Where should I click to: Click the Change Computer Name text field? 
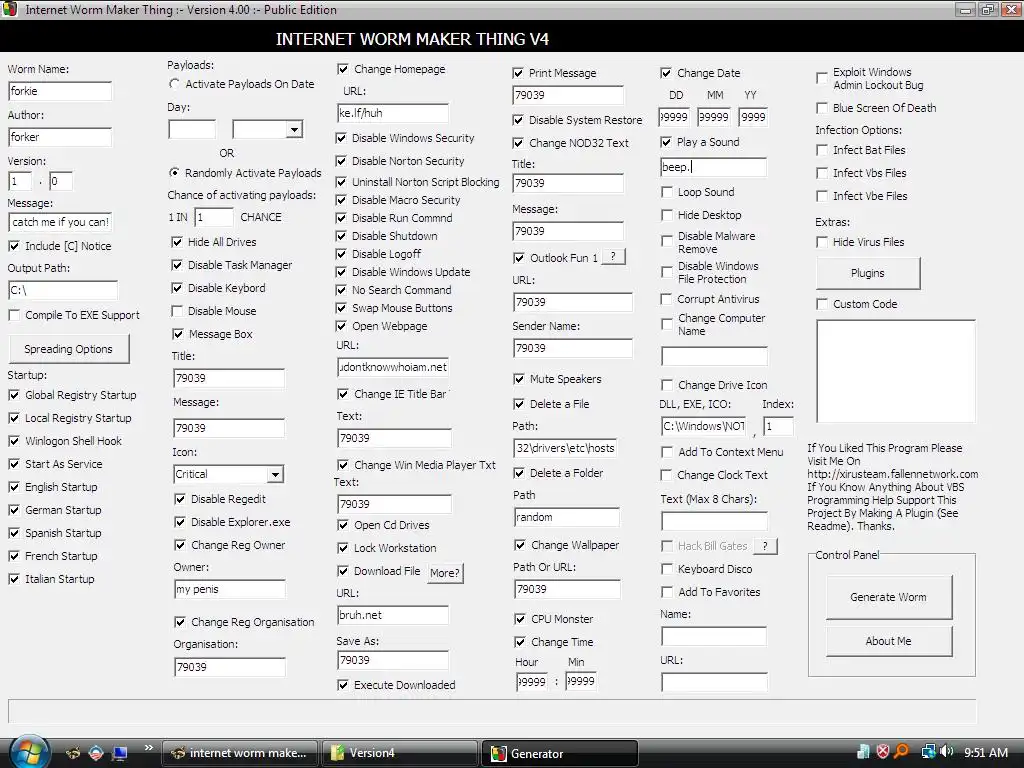714,356
